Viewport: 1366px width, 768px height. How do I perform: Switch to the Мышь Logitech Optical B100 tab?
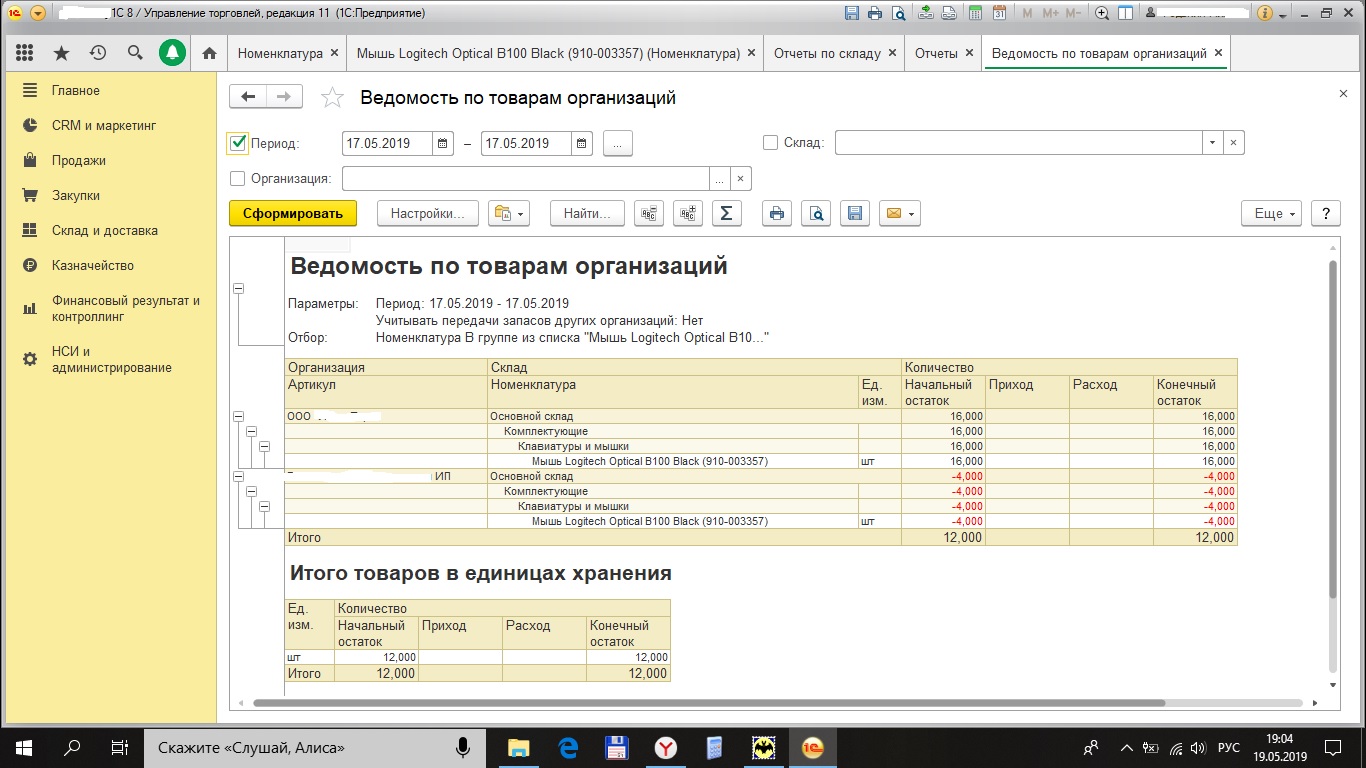(x=547, y=53)
